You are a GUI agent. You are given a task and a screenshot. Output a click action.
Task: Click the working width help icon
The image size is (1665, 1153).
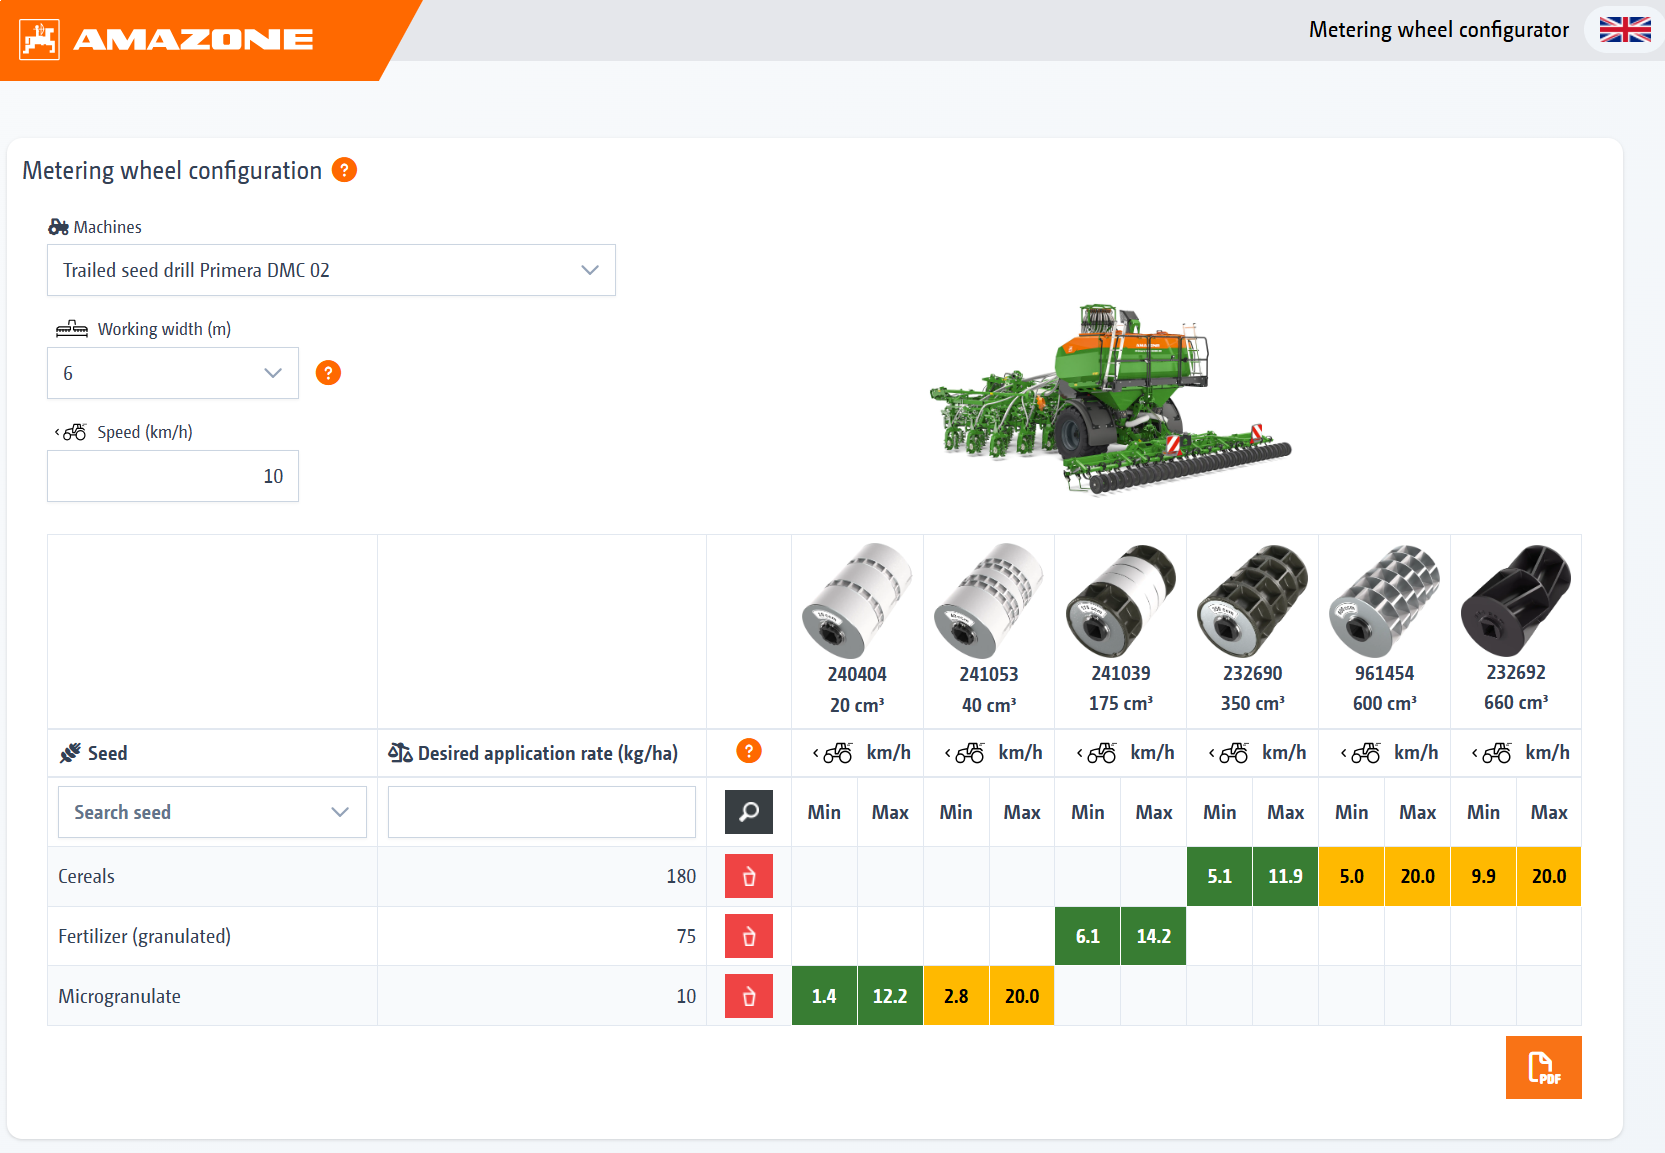pos(328,373)
